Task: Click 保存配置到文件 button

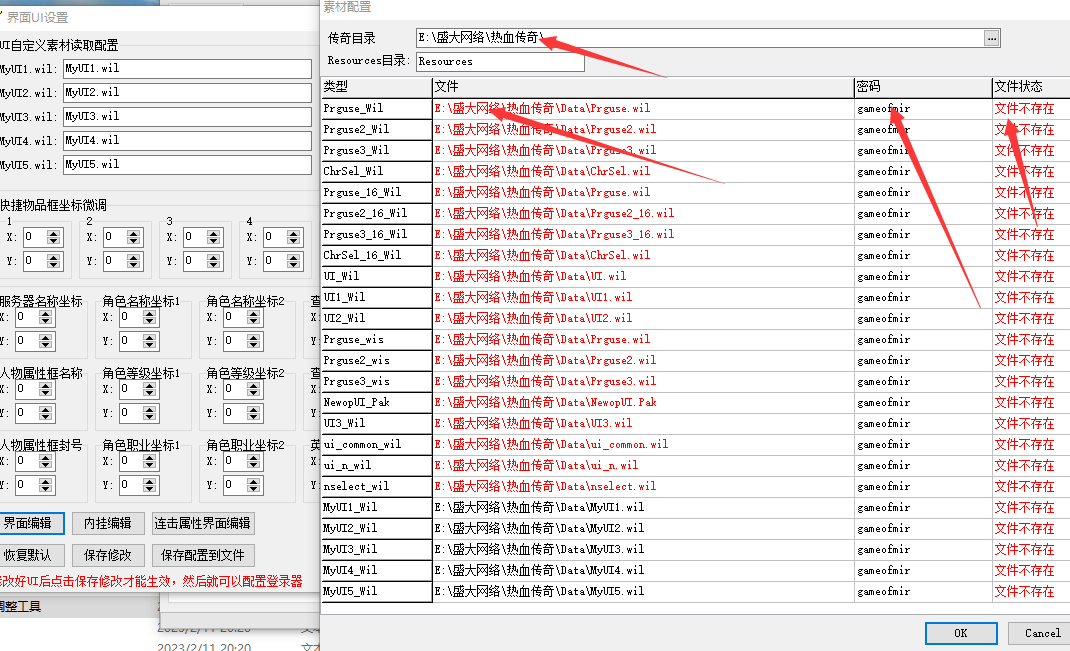Action: (x=202, y=555)
